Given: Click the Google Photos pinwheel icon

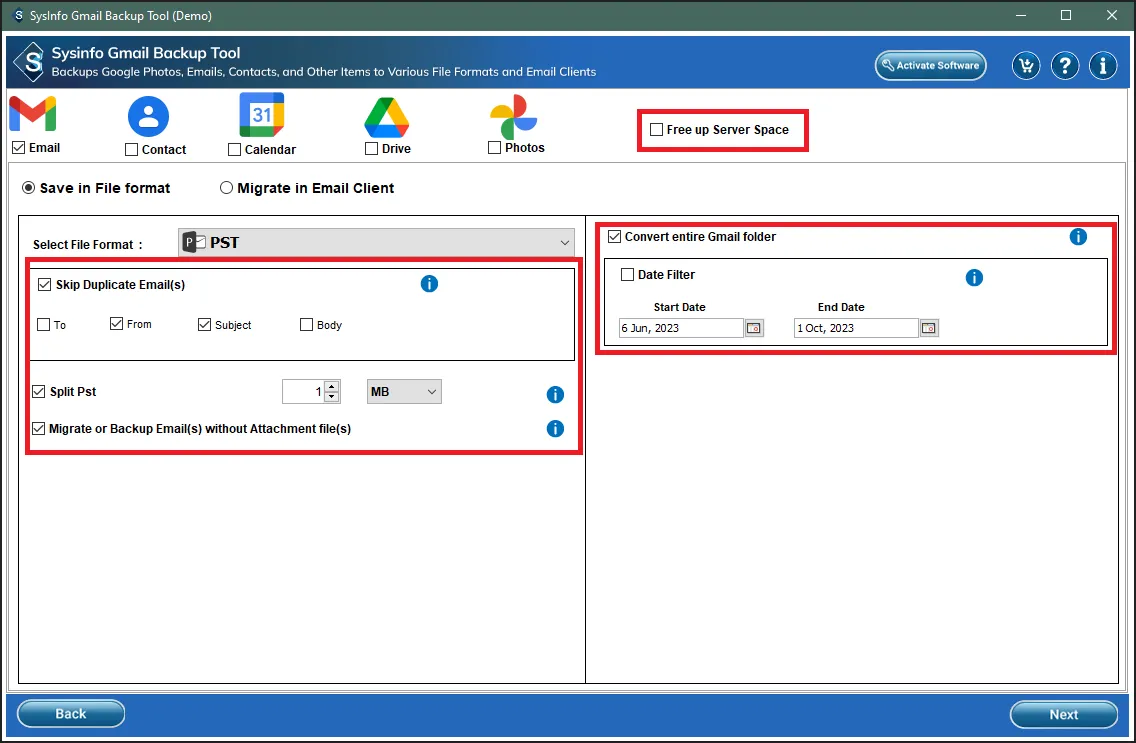Looking at the screenshot, I should (514, 117).
